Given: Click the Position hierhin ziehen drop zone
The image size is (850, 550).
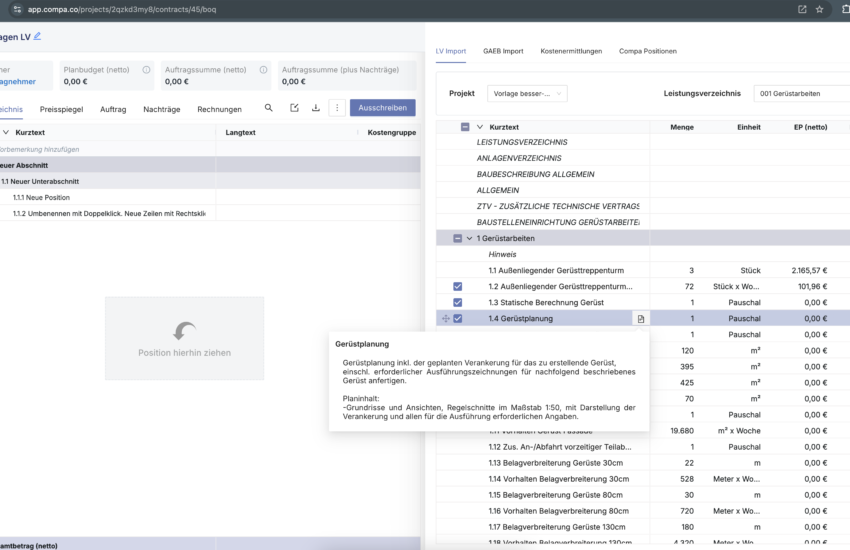Looking at the screenshot, I should (x=184, y=338).
